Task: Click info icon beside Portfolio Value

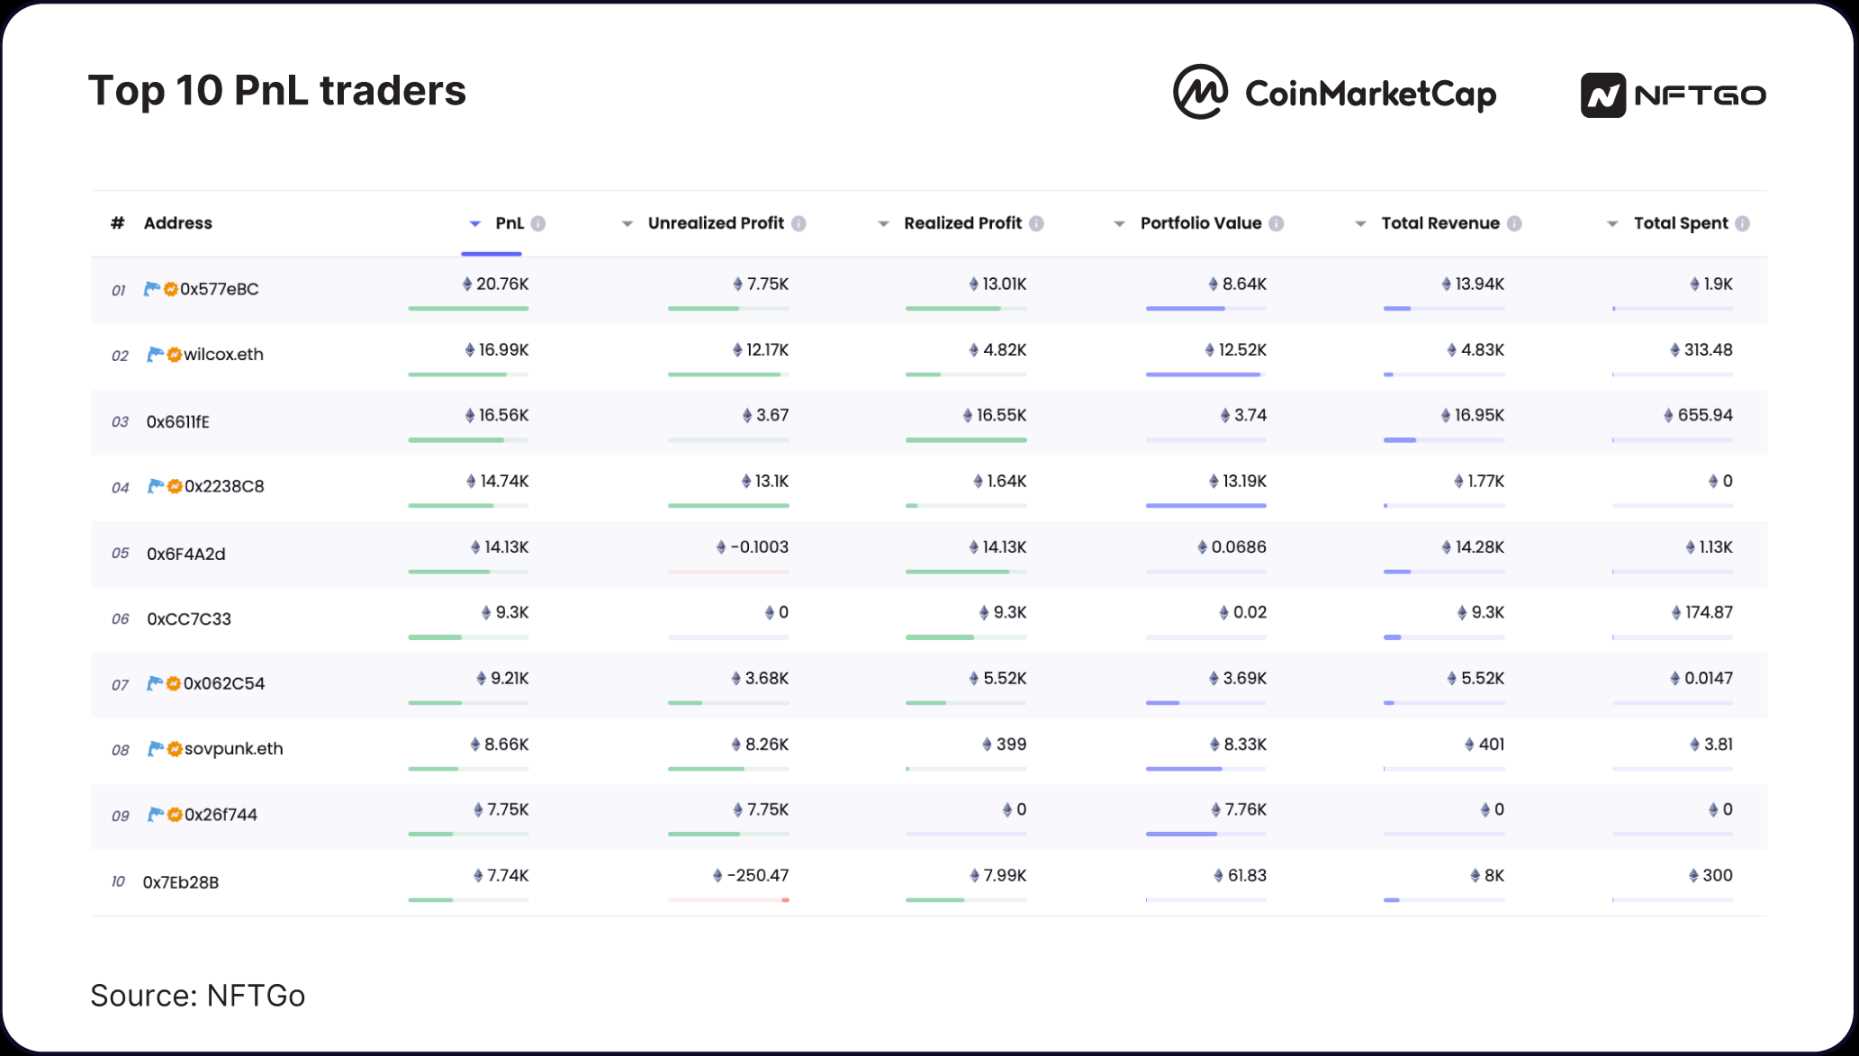Action: [1276, 223]
